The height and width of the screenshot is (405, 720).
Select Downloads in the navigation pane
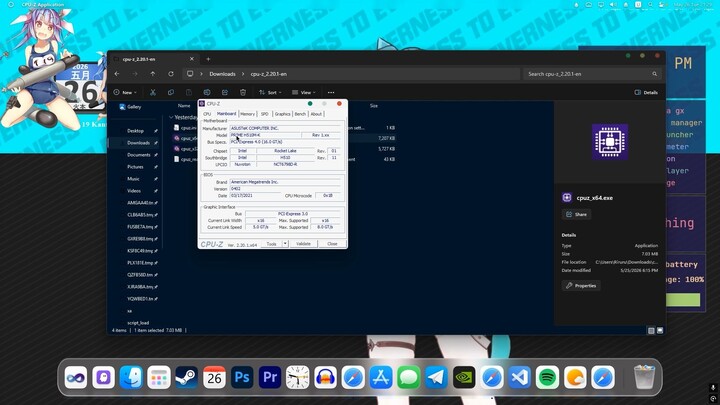click(x=138, y=143)
